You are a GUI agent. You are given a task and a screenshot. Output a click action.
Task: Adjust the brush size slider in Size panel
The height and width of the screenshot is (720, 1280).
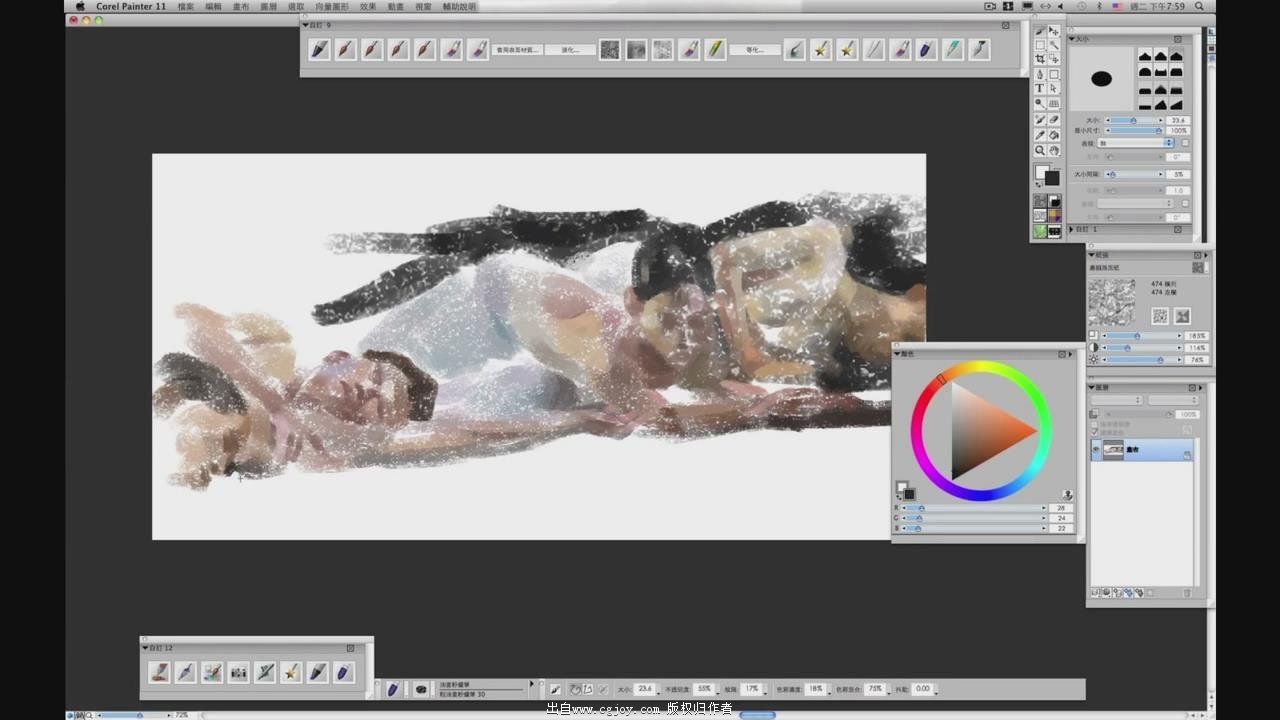pyautogui.click(x=1134, y=120)
